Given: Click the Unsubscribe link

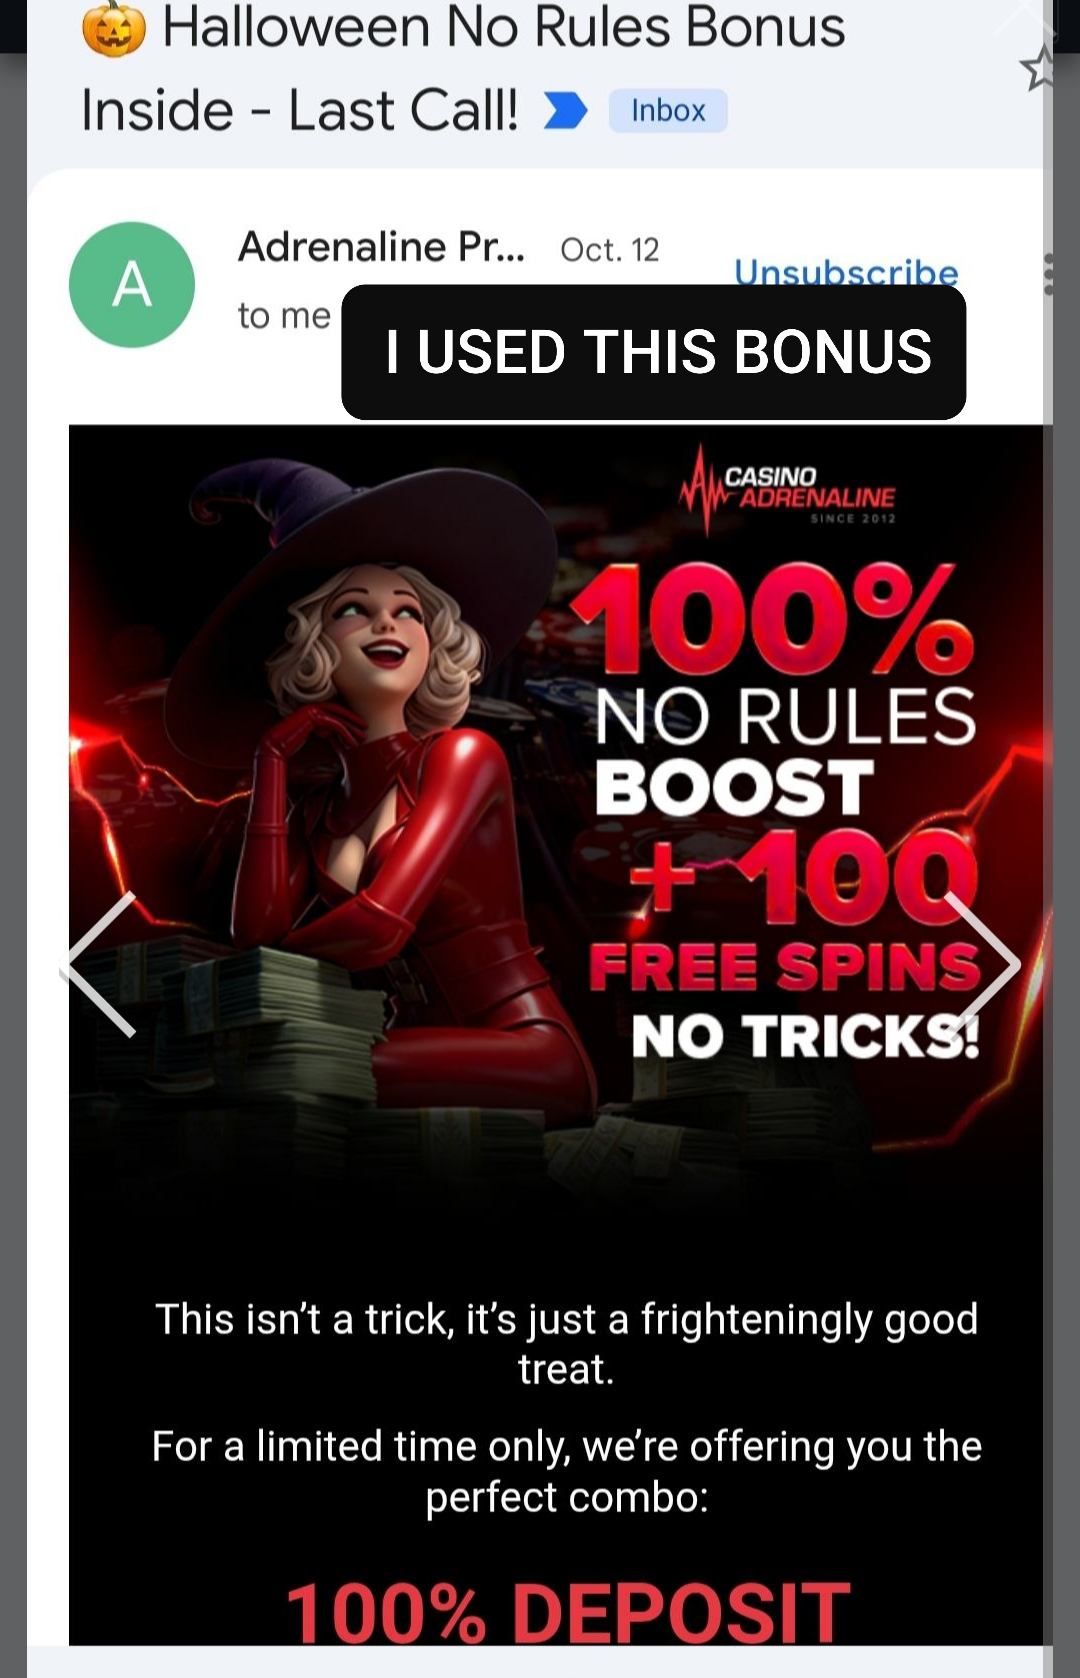Looking at the screenshot, I should pos(846,270).
